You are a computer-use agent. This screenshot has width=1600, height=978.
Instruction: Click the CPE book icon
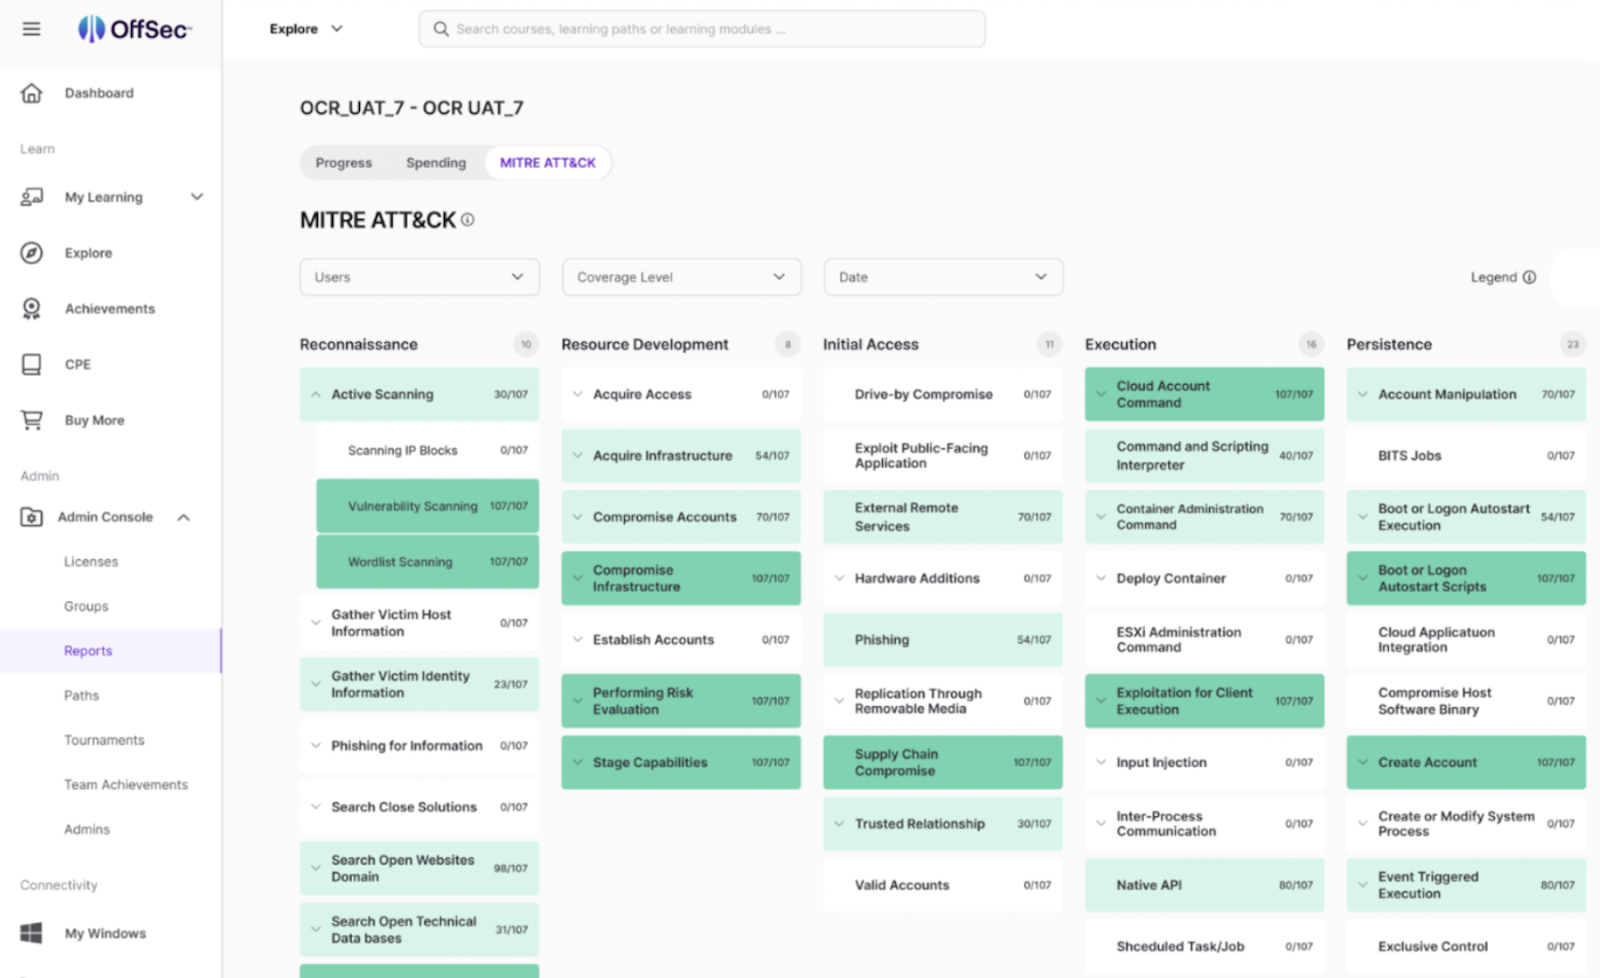tap(31, 364)
